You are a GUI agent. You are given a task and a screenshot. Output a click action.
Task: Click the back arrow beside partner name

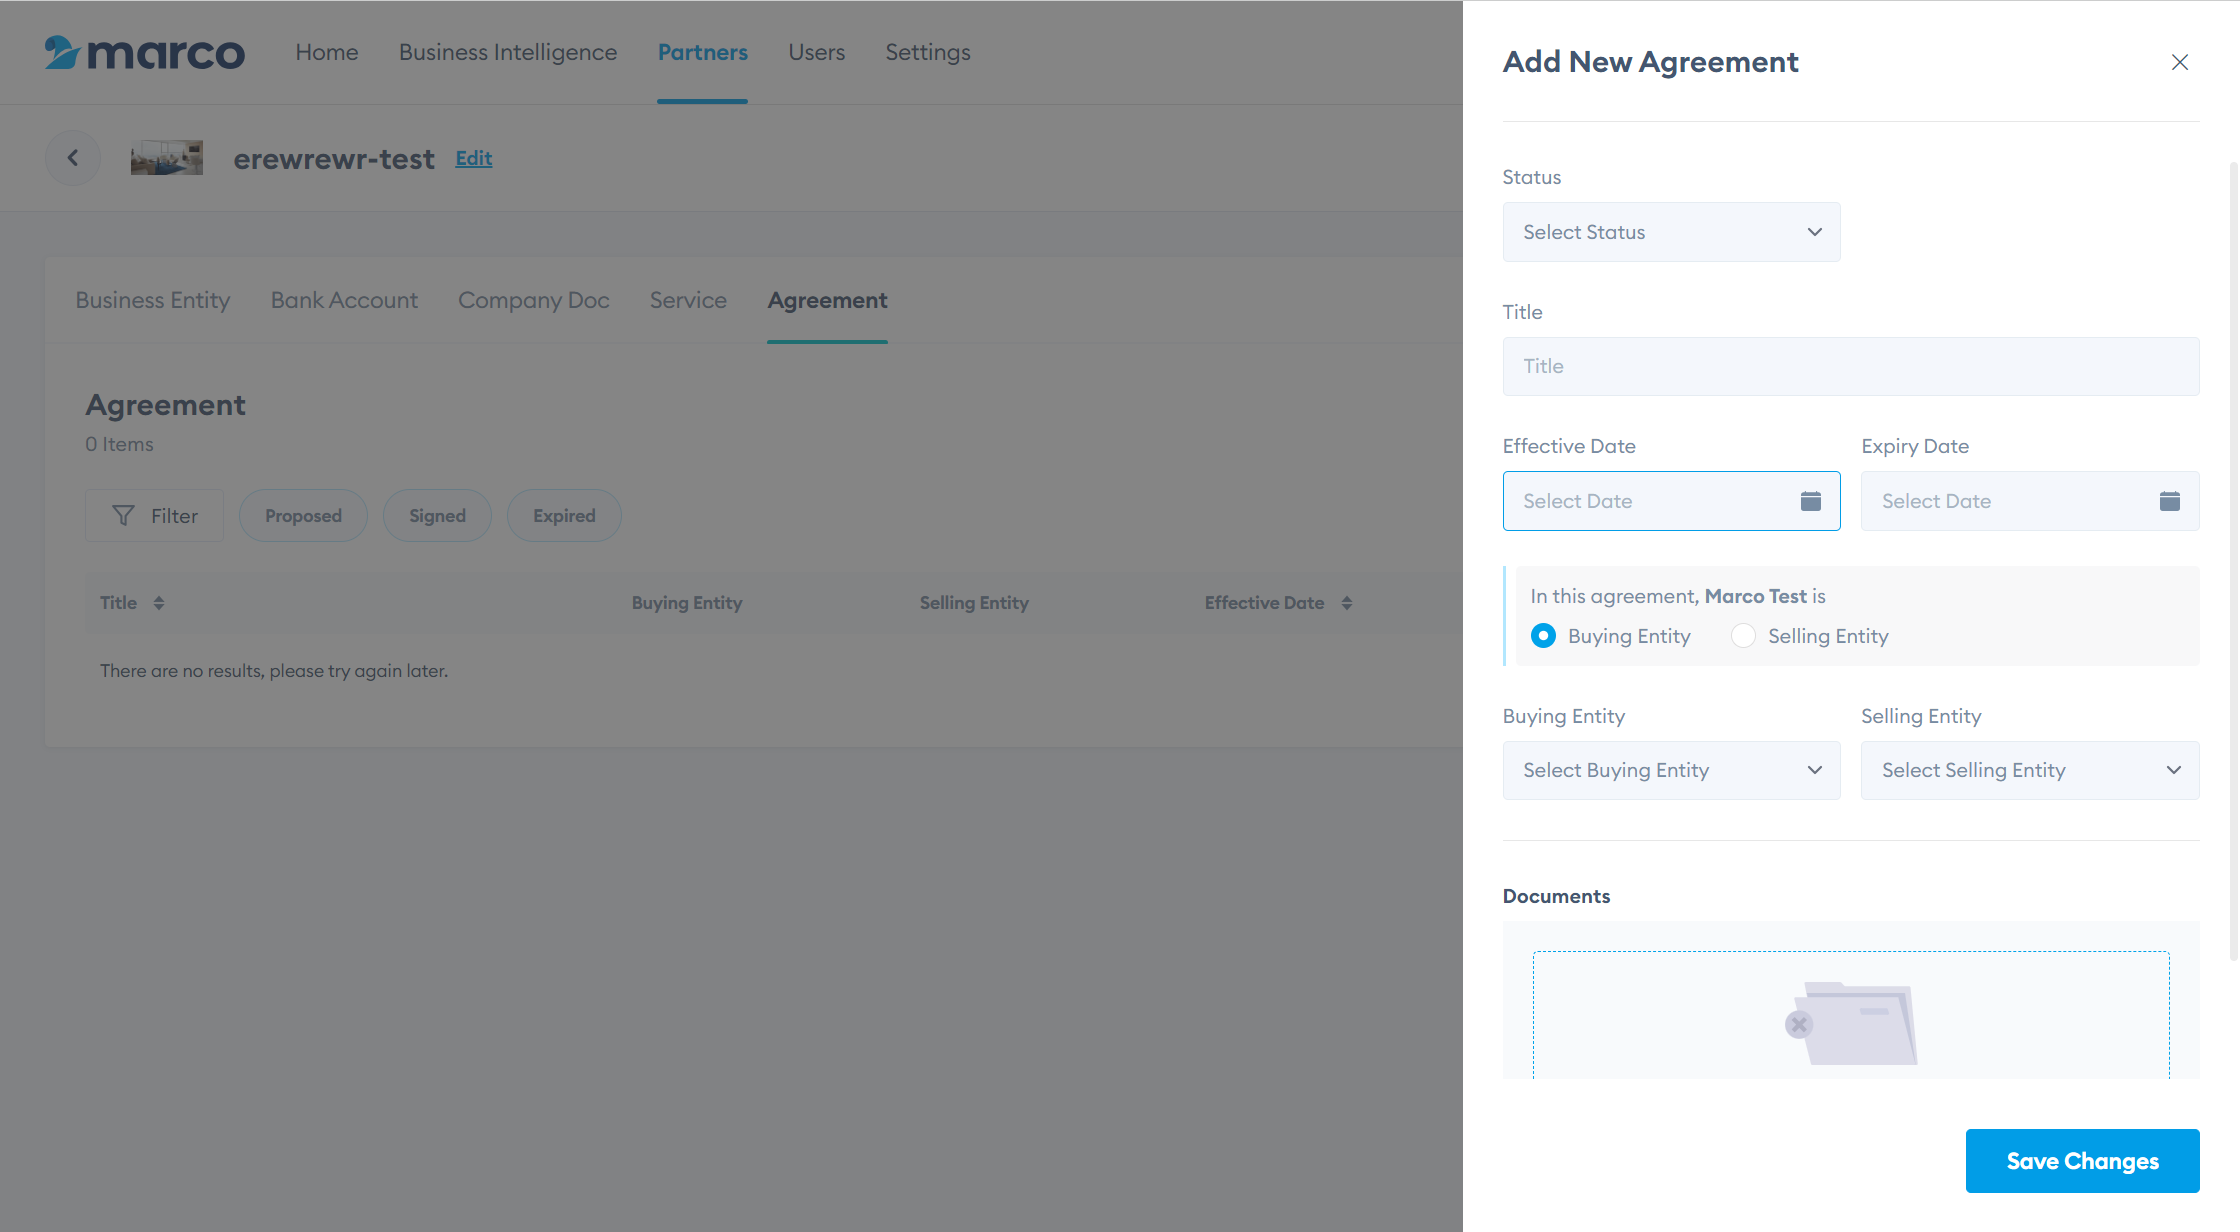point(73,158)
